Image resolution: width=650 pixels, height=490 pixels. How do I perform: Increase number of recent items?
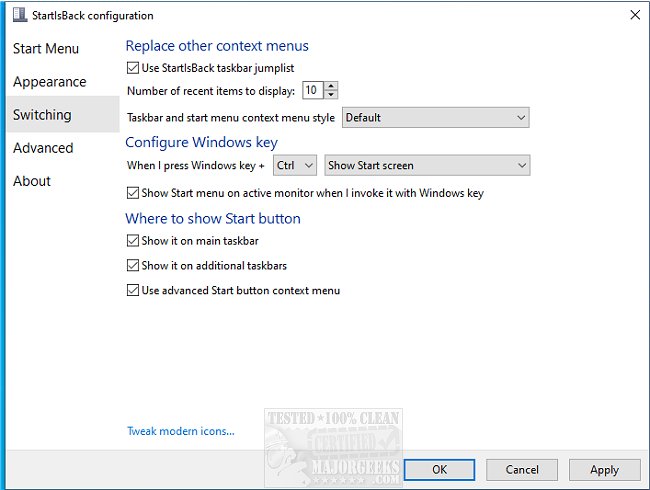(x=332, y=86)
